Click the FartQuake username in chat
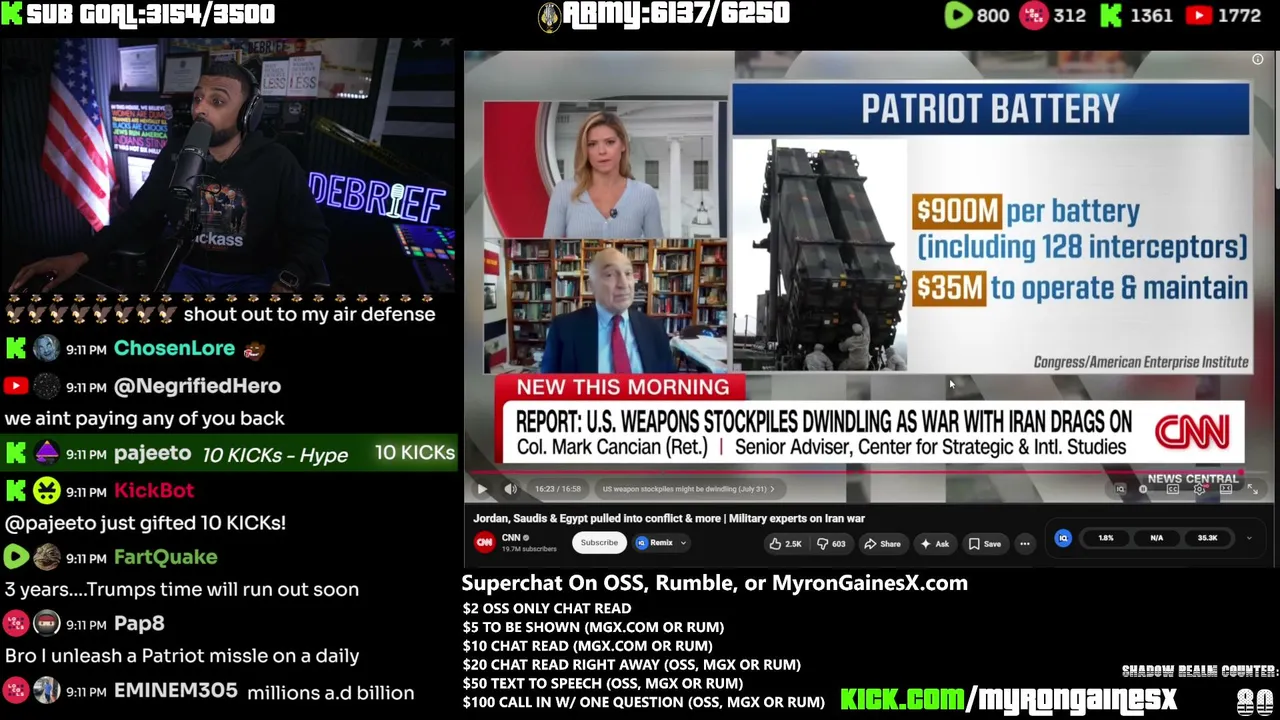 click(166, 557)
